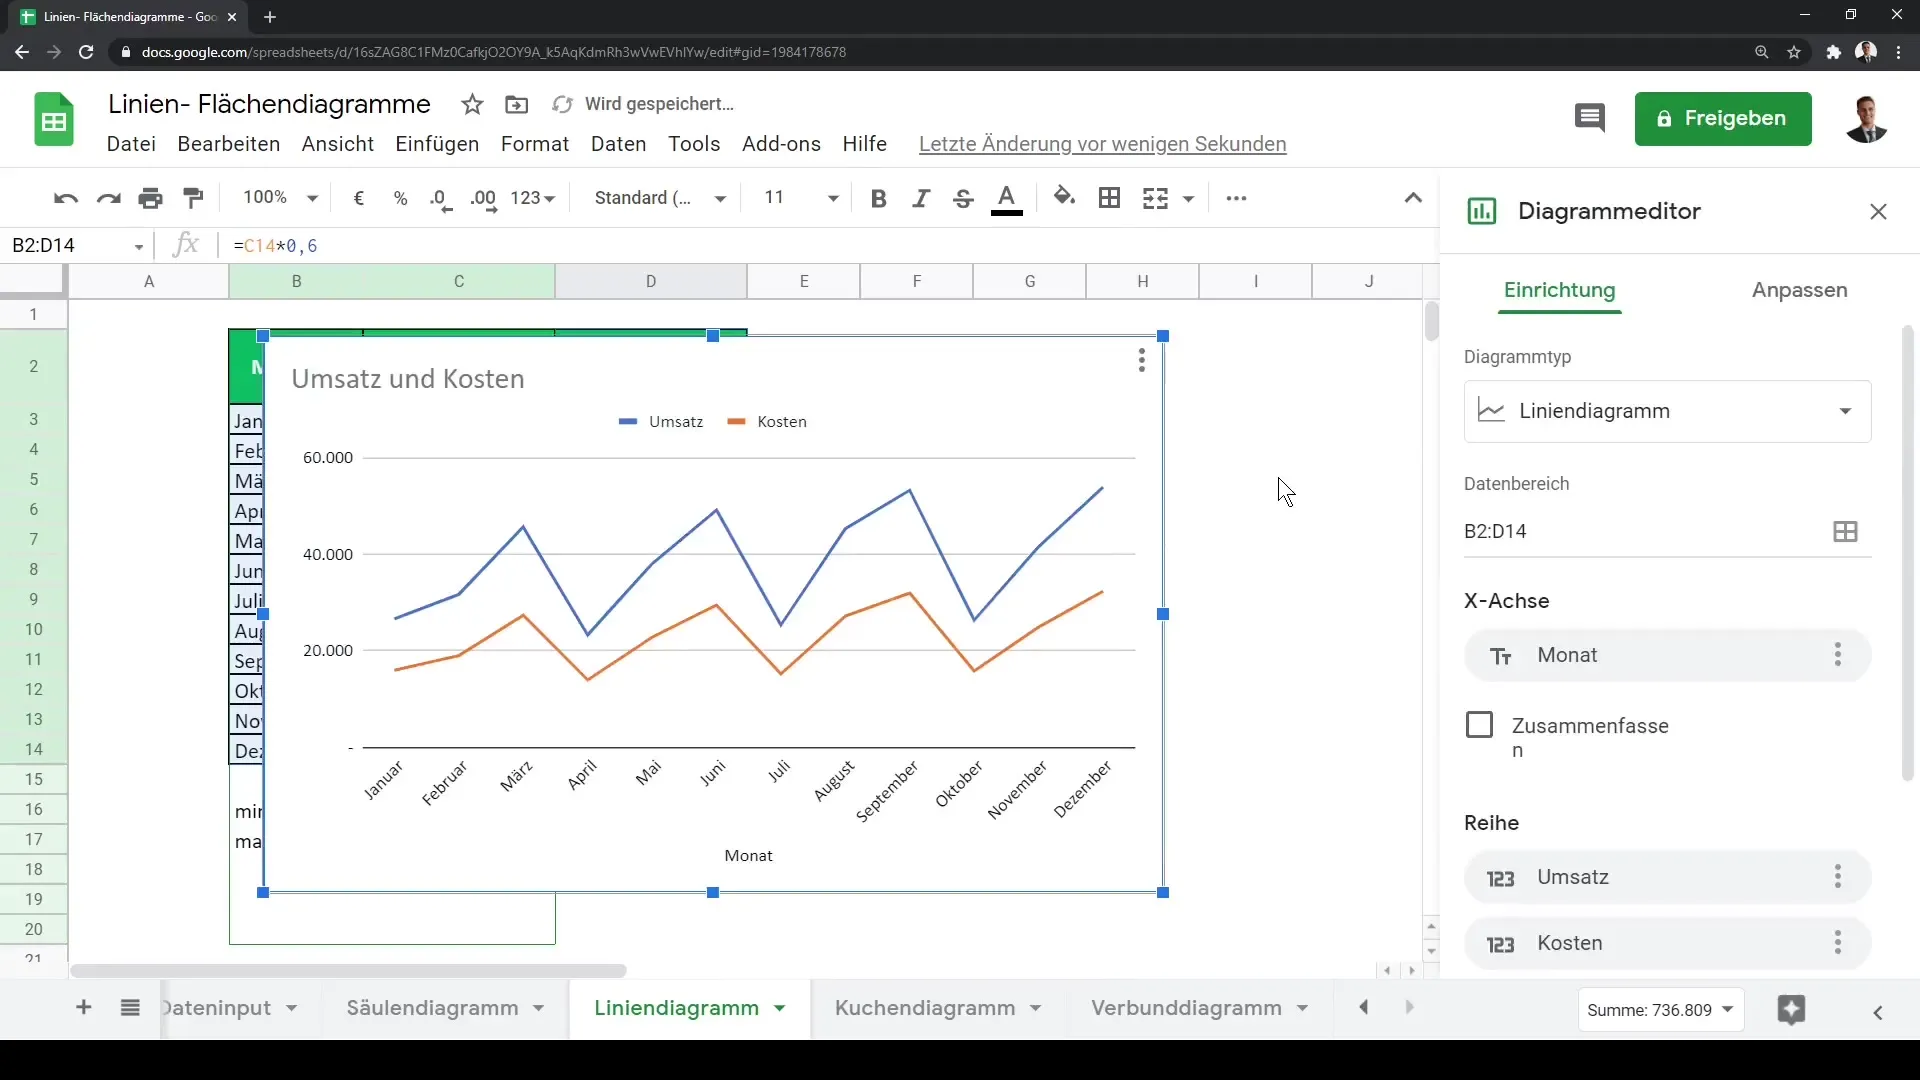Select the paint format roller icon
1920x1080 pixels.
click(194, 198)
